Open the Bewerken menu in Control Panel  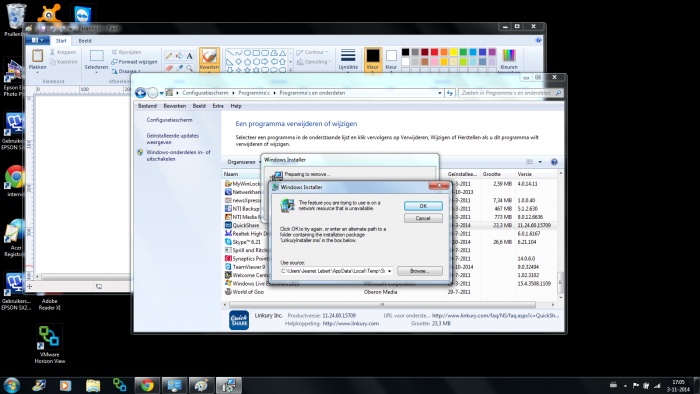pyautogui.click(x=175, y=106)
